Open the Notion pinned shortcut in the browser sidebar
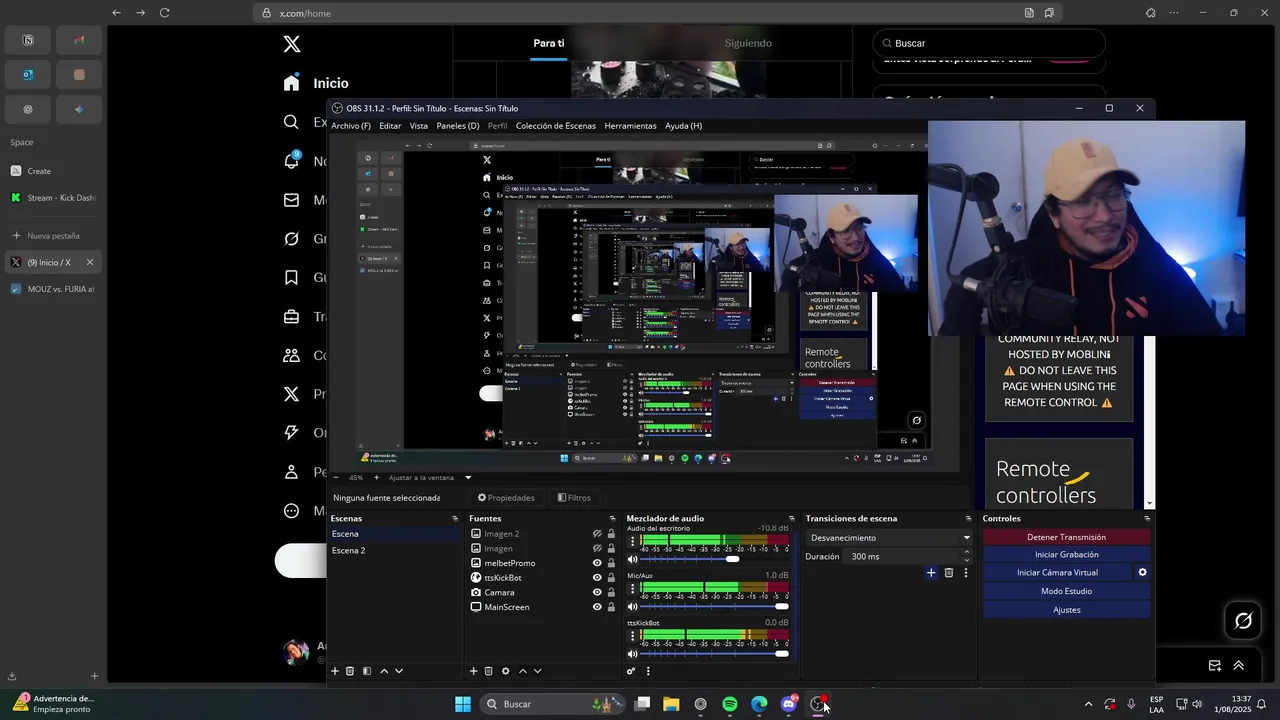The width and height of the screenshot is (1280, 720). pos(28,40)
